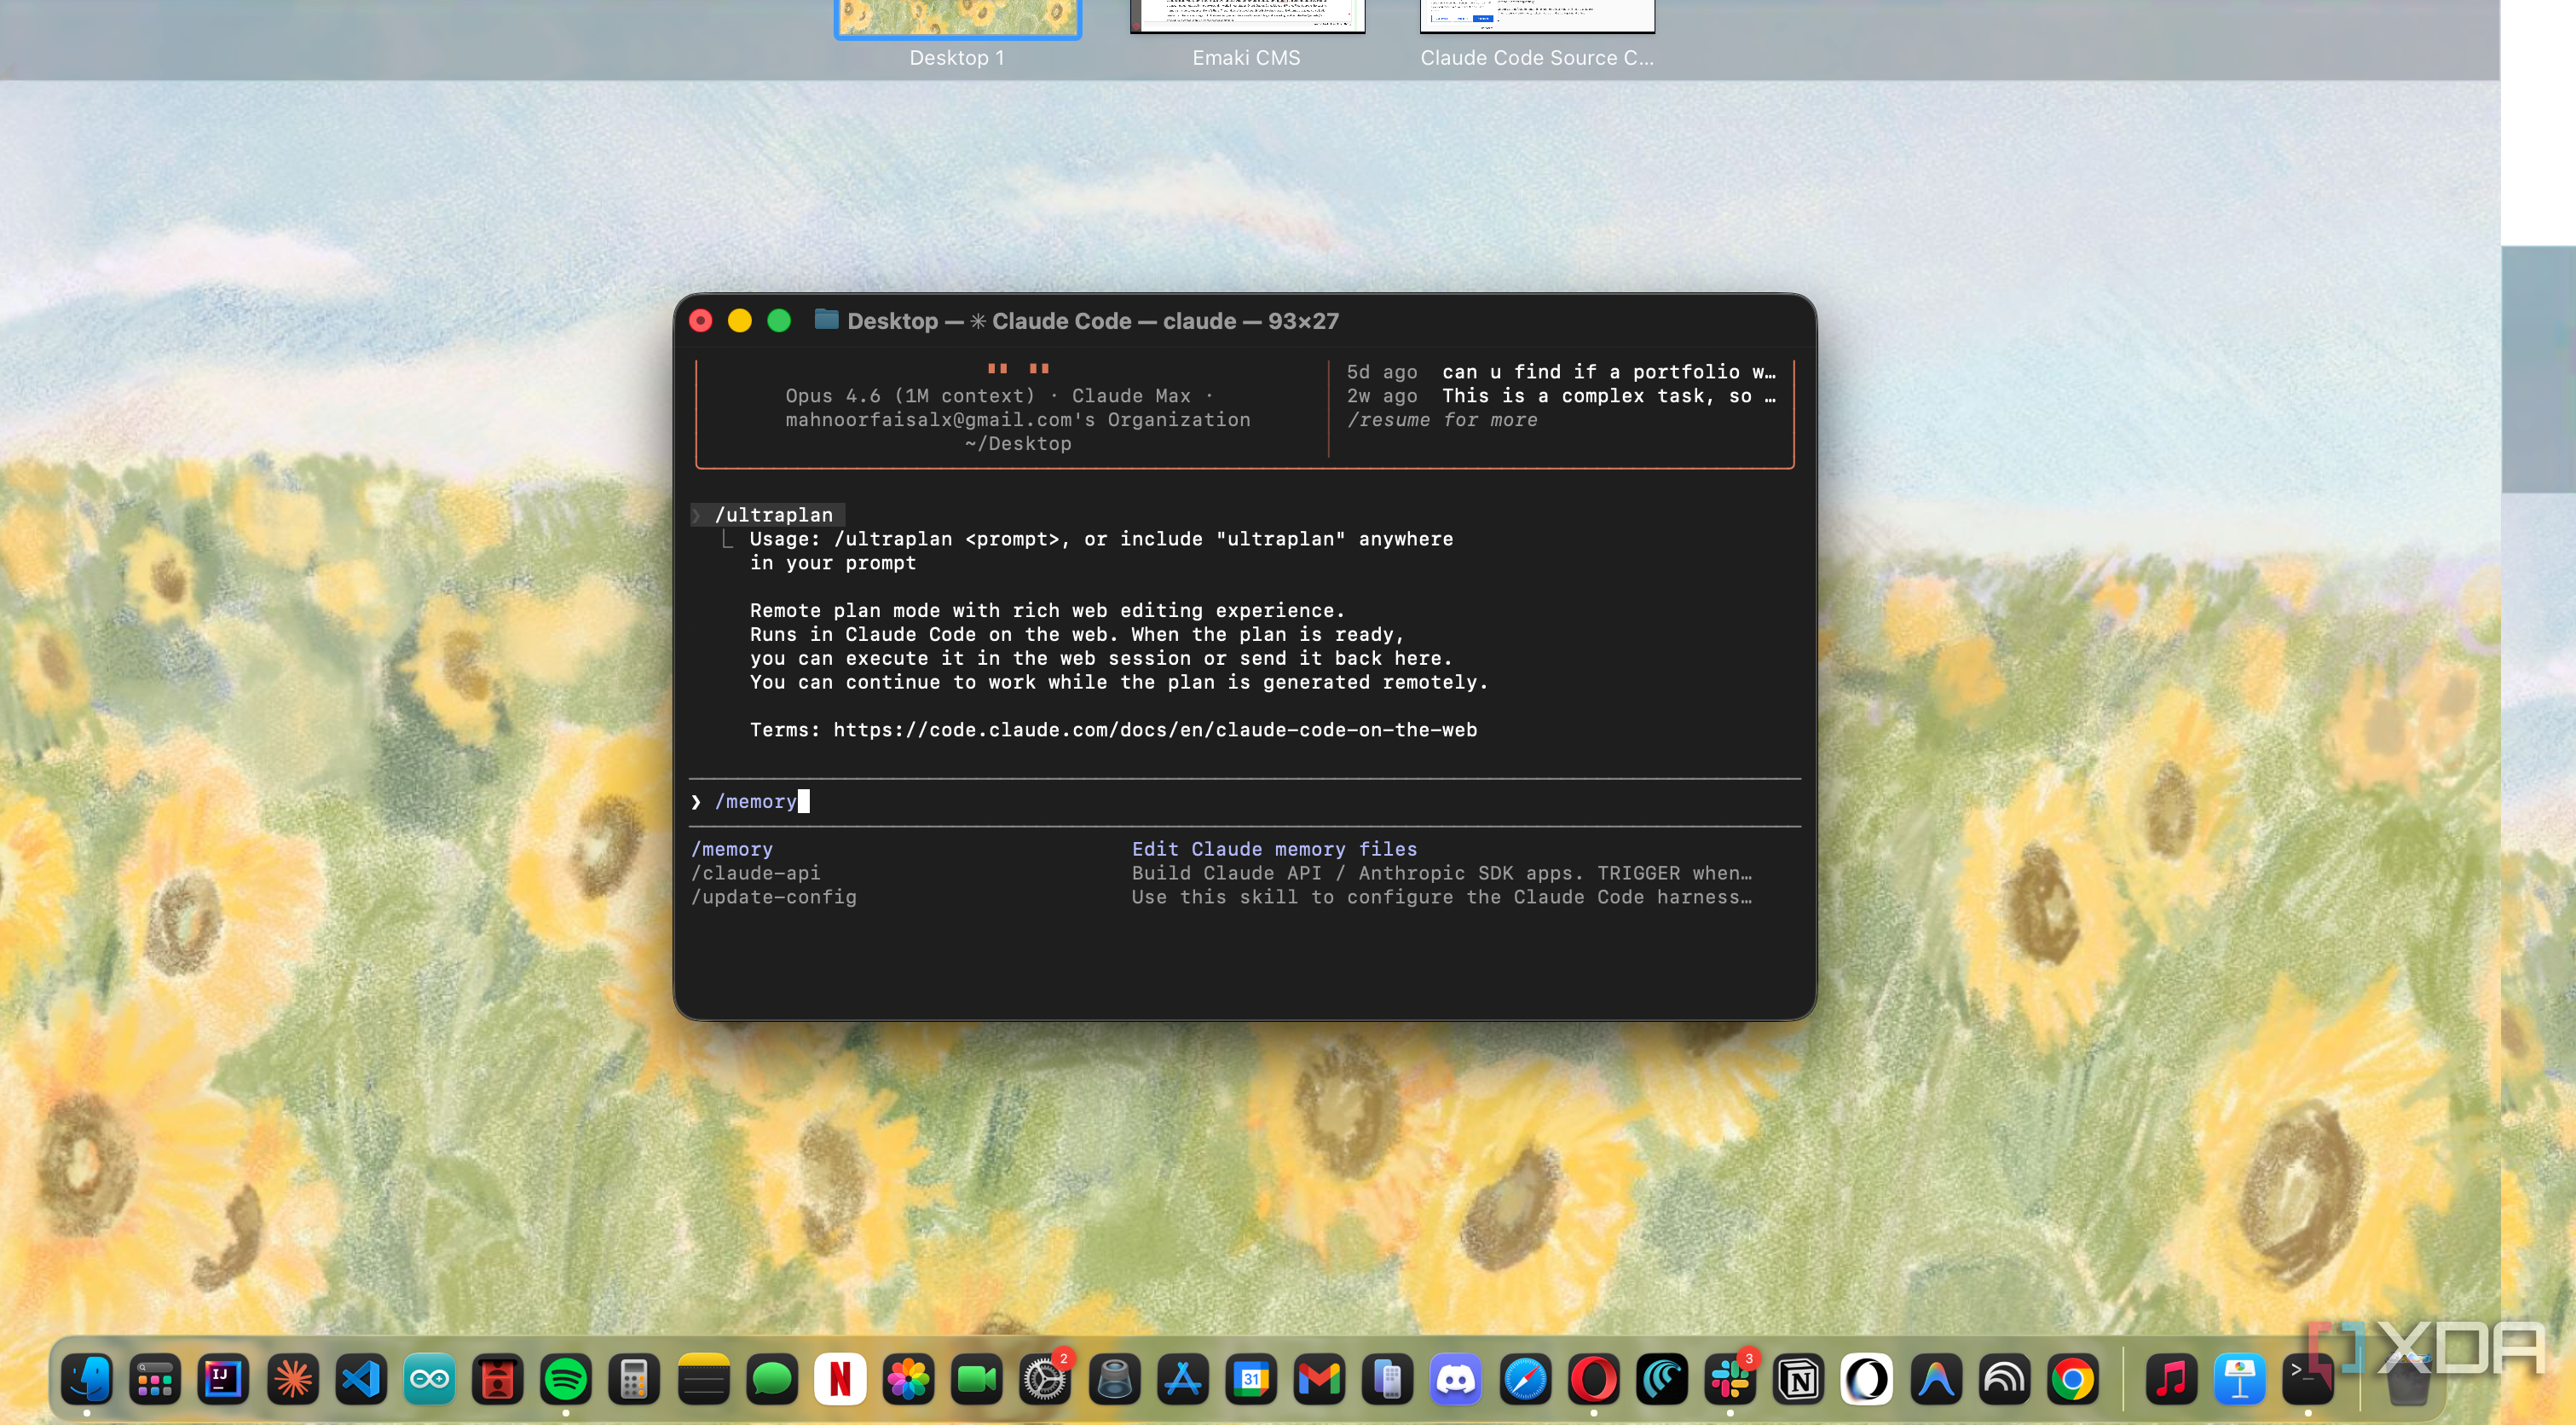Open the App Store dock icon
The height and width of the screenshot is (1425, 2576).
tap(1182, 1379)
